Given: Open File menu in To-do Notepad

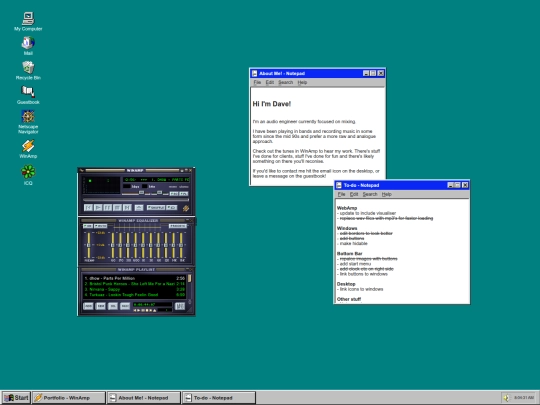Looking at the screenshot, I should 341,194.
